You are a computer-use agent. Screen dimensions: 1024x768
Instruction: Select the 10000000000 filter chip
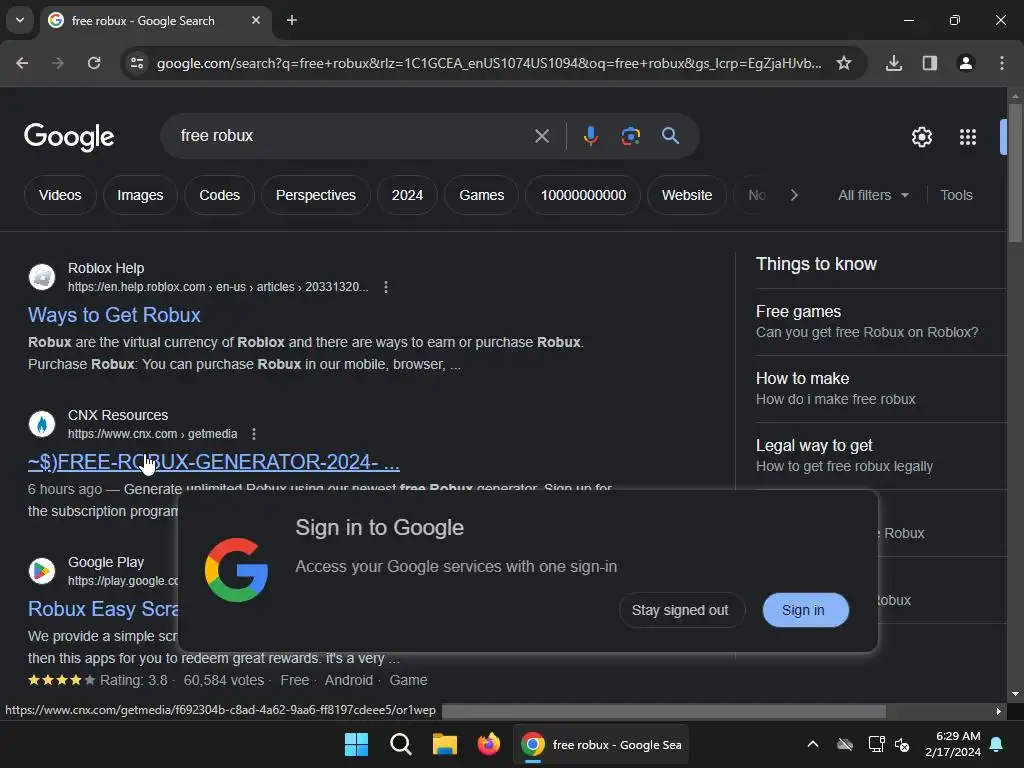pyautogui.click(x=583, y=195)
